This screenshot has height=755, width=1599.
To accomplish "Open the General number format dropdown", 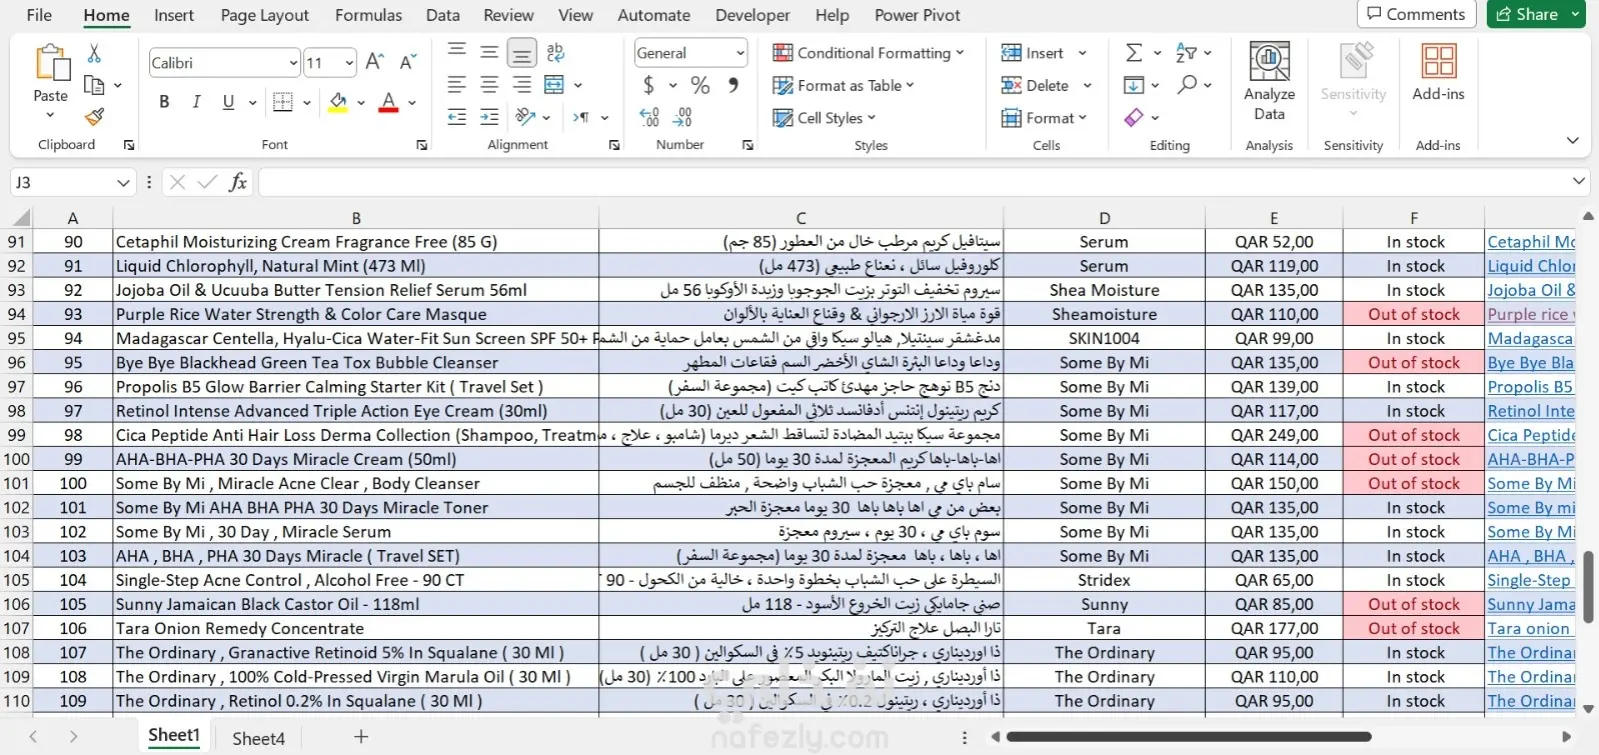I will tap(740, 53).
